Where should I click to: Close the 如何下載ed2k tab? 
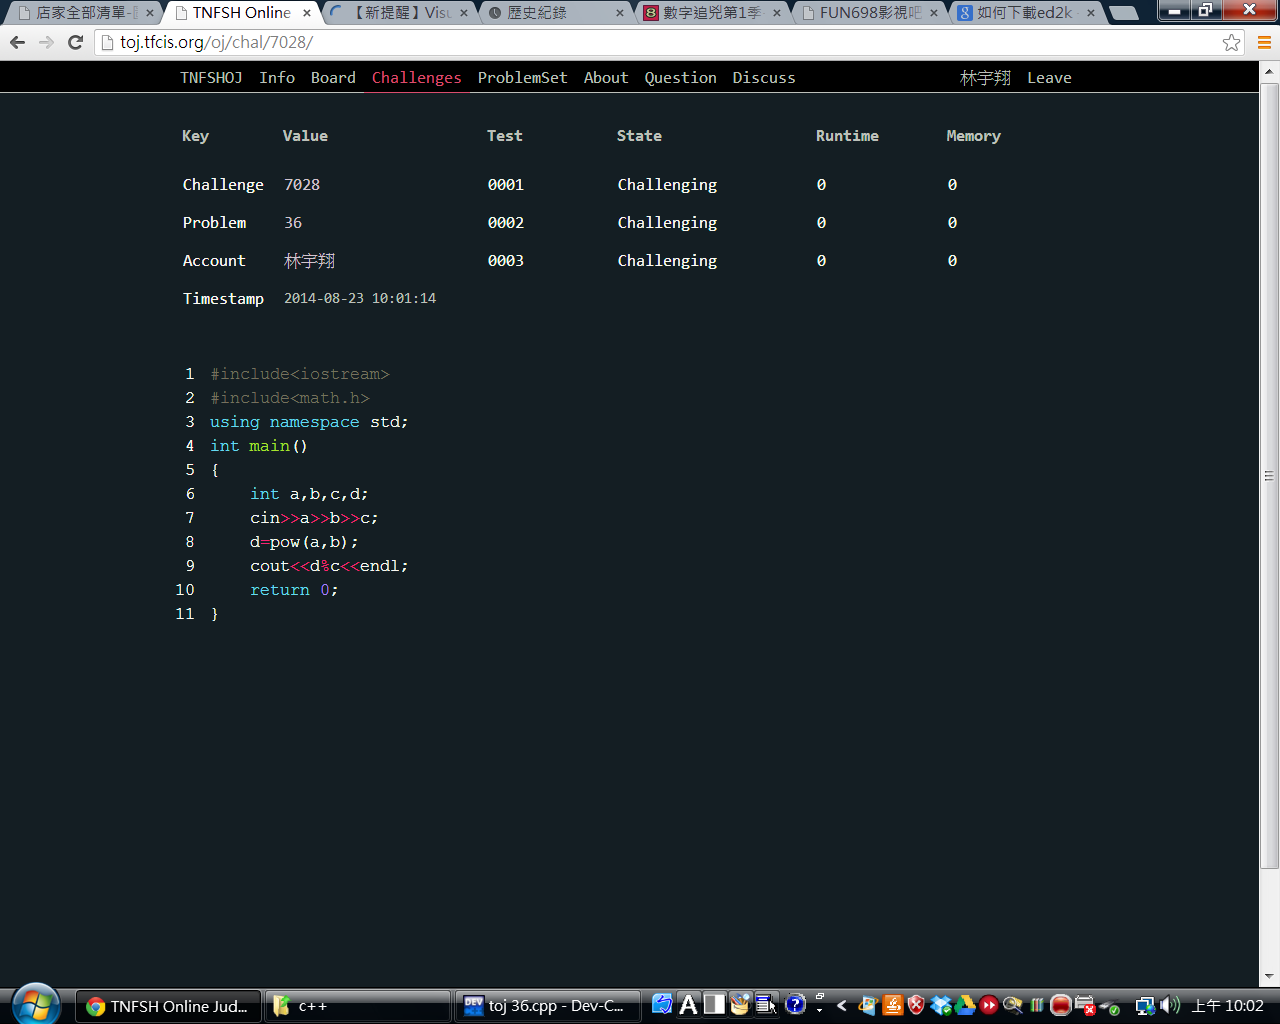pos(1091,13)
